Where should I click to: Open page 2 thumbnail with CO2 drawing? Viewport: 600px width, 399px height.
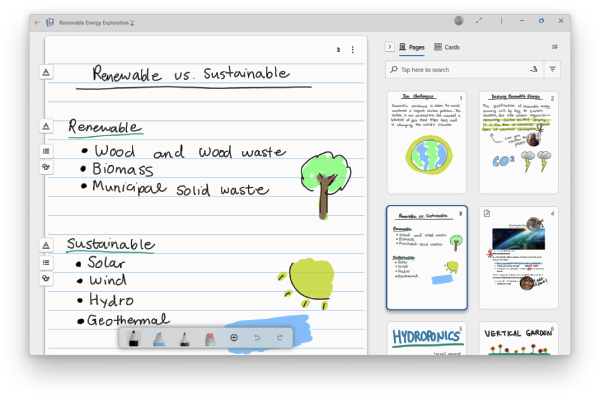tap(518, 142)
